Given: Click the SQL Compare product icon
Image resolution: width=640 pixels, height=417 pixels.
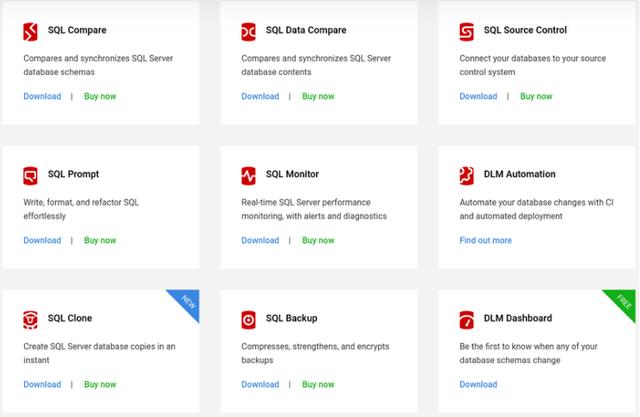Looking at the screenshot, I should point(30,32).
